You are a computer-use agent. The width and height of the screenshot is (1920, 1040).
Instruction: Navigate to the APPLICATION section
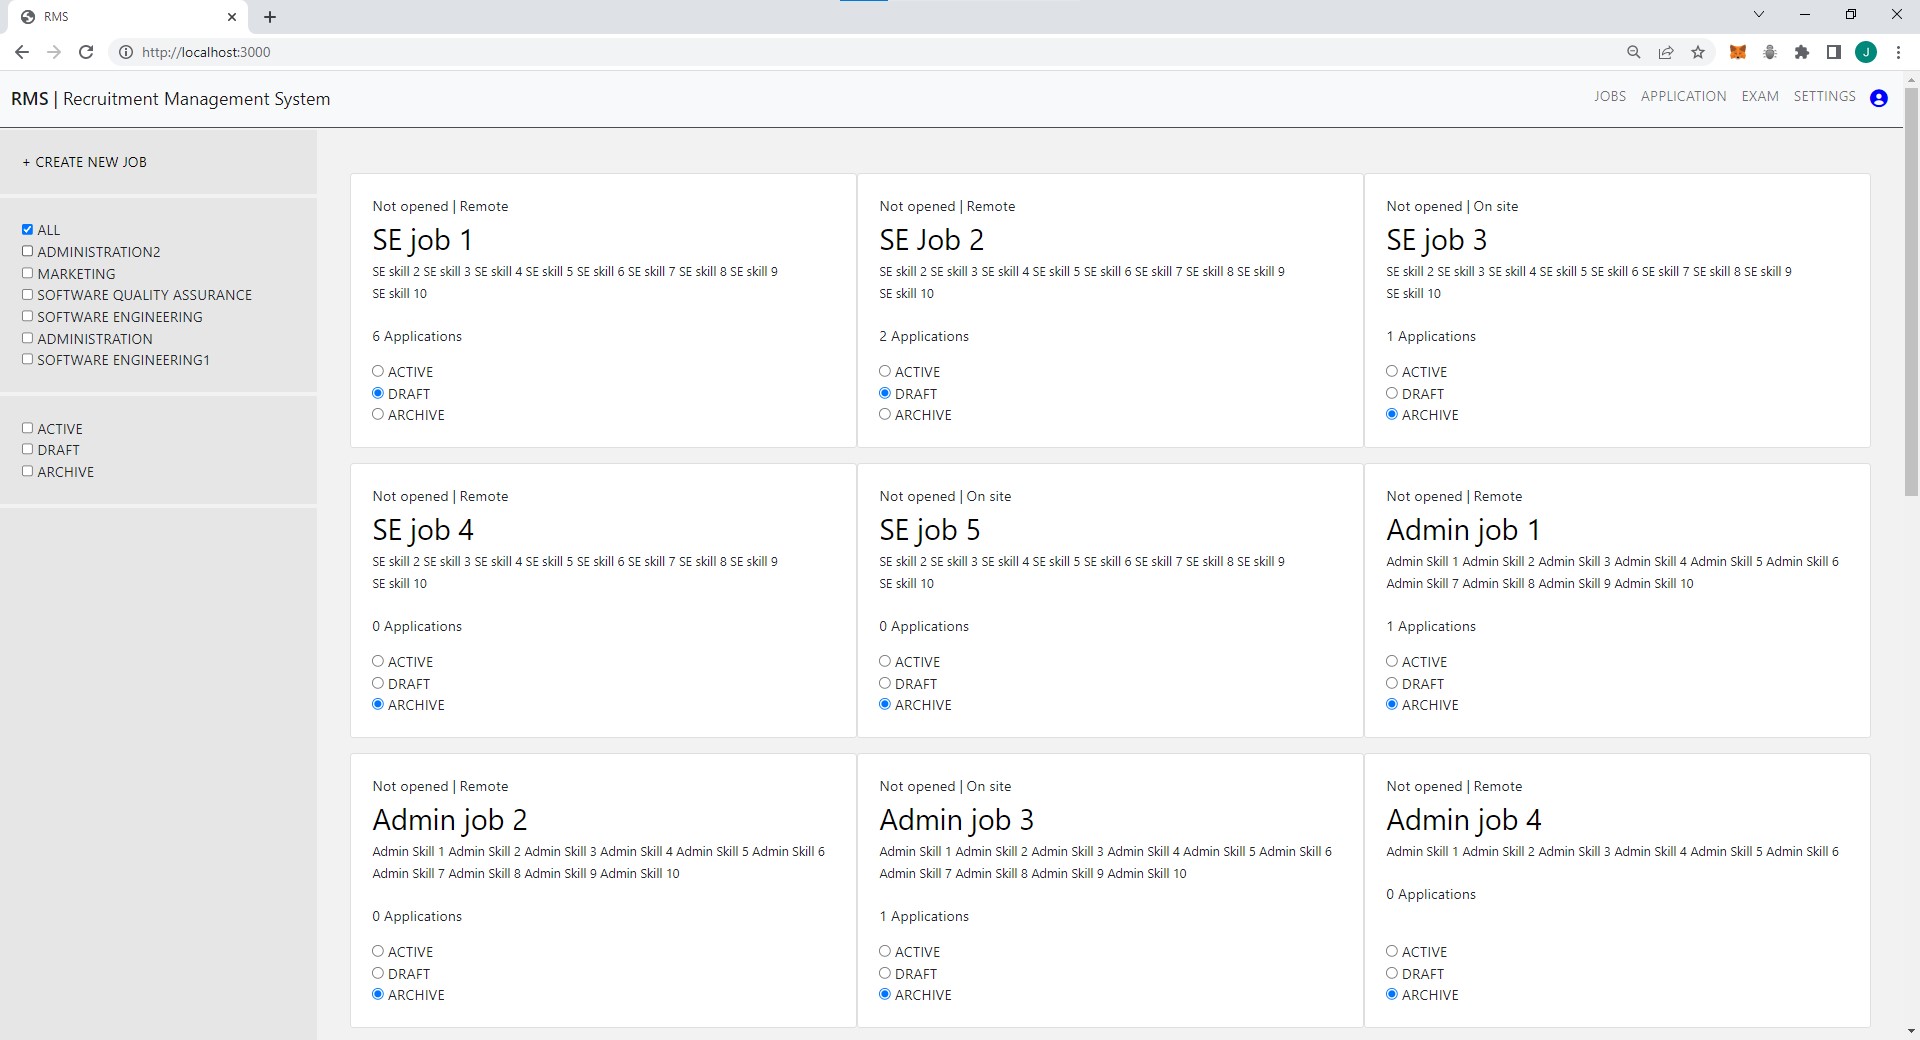pyautogui.click(x=1683, y=96)
